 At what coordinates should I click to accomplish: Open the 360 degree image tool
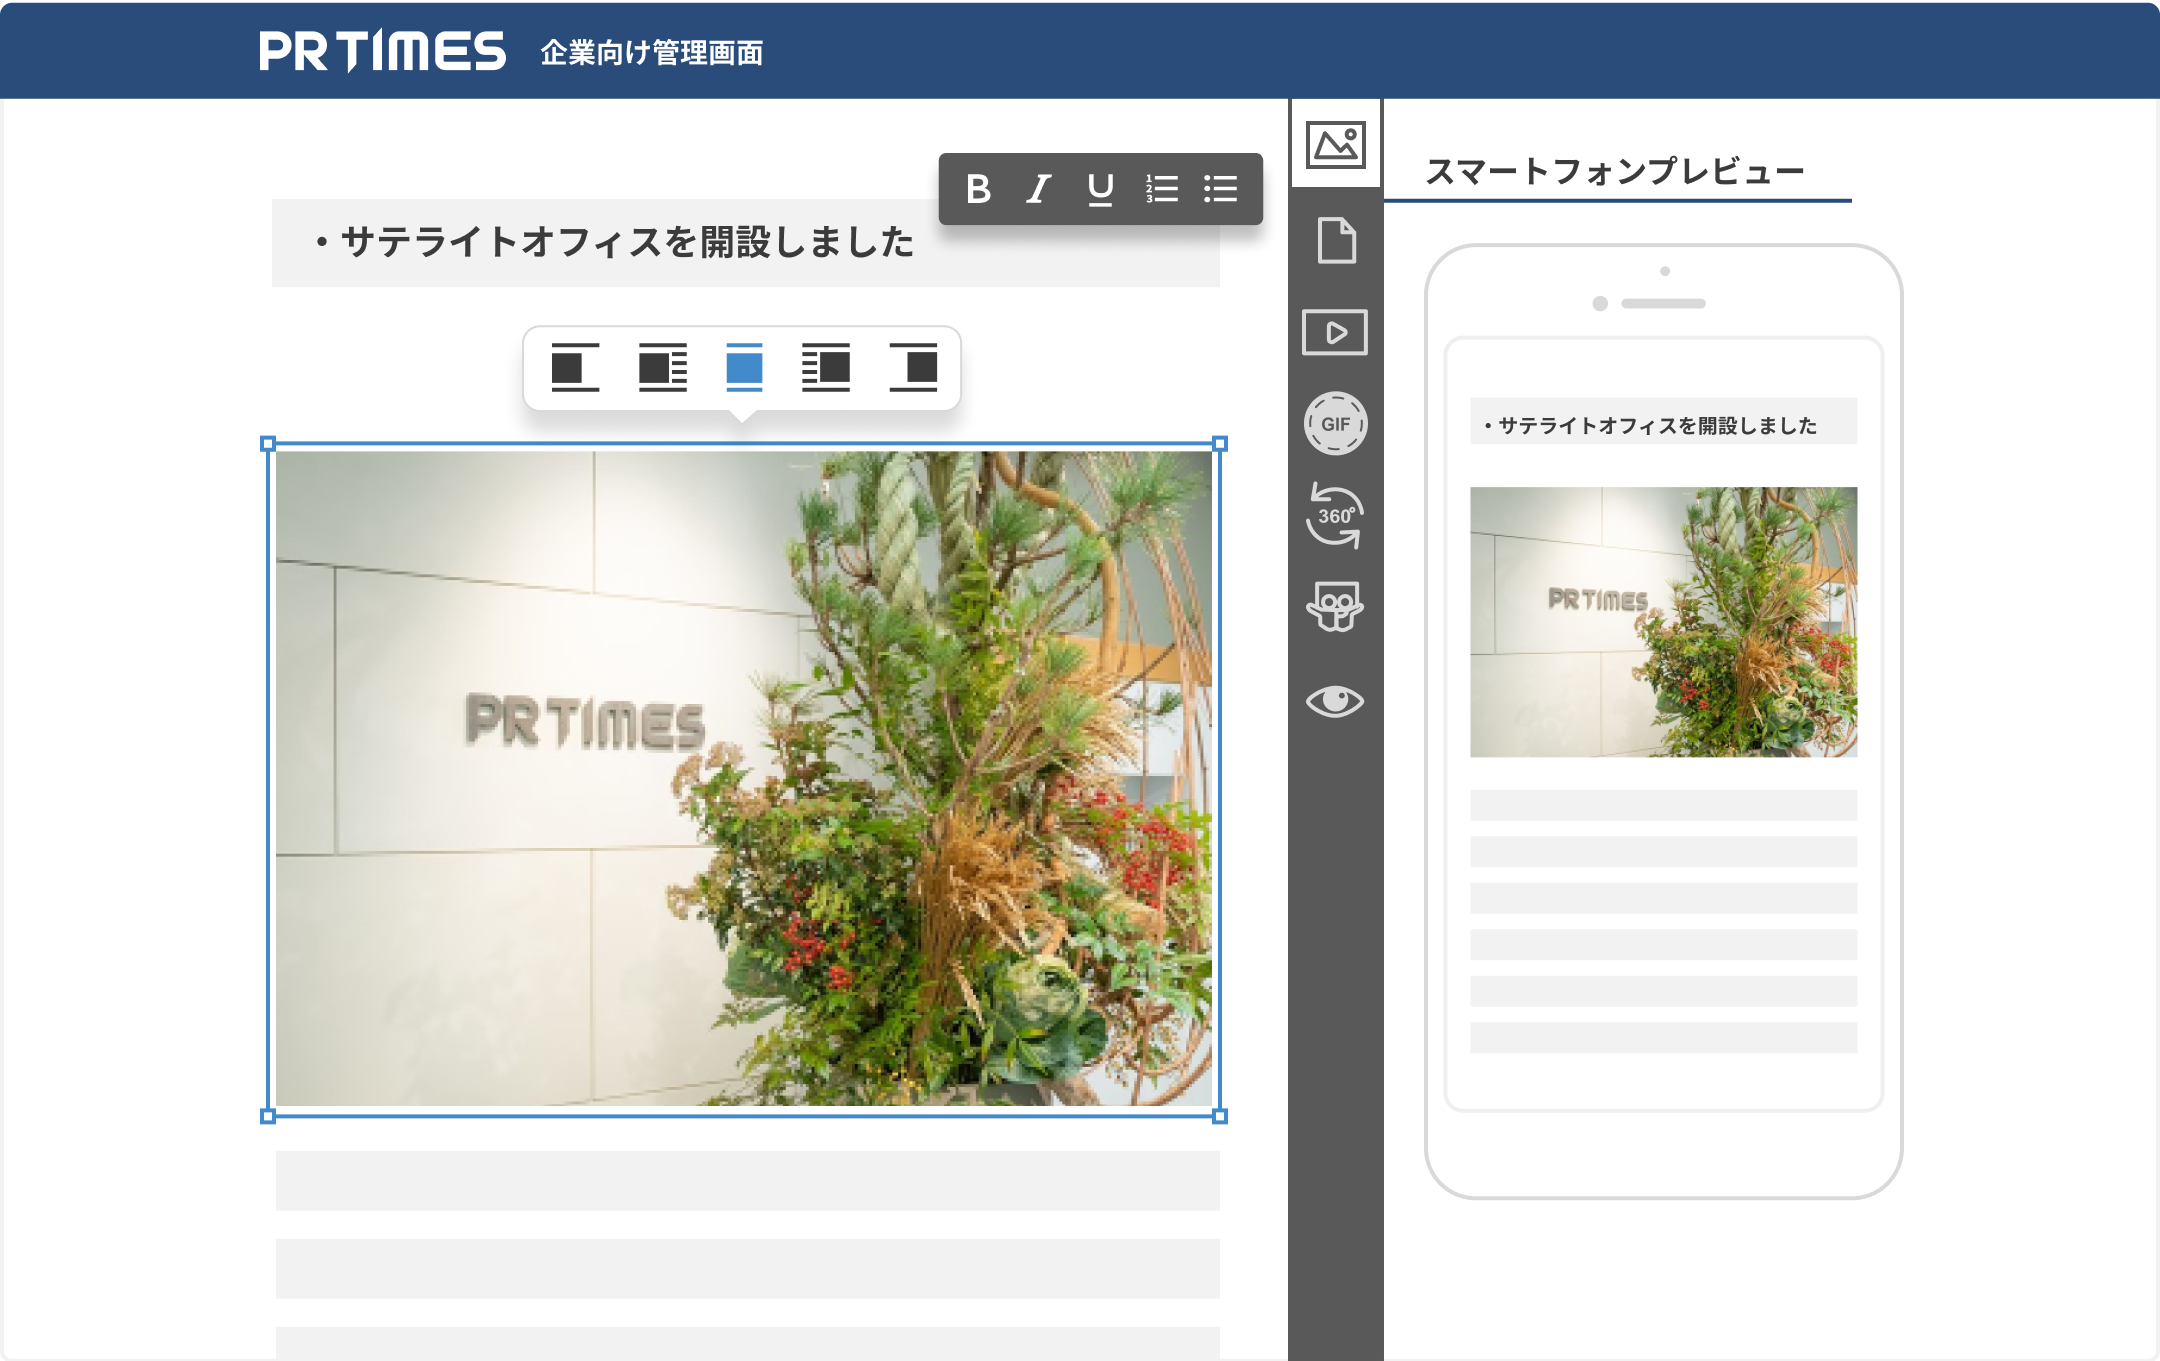1335,515
